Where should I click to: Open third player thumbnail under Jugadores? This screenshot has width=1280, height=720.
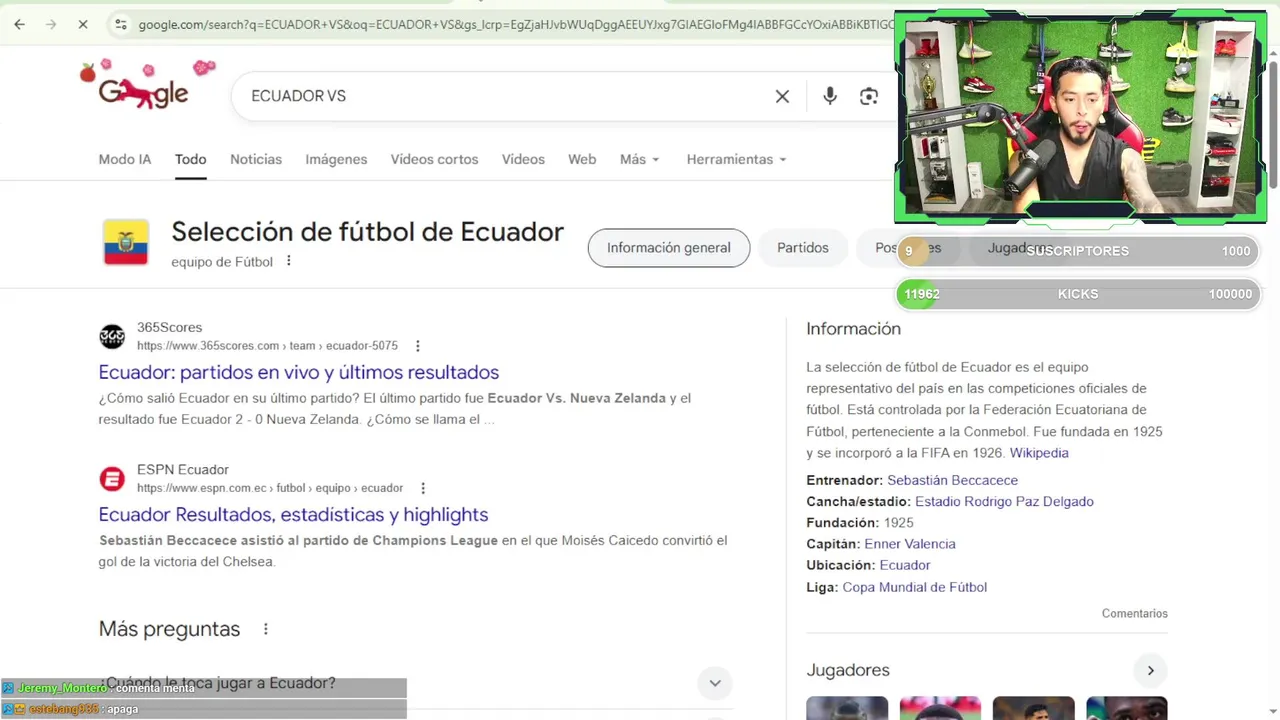(1033, 708)
